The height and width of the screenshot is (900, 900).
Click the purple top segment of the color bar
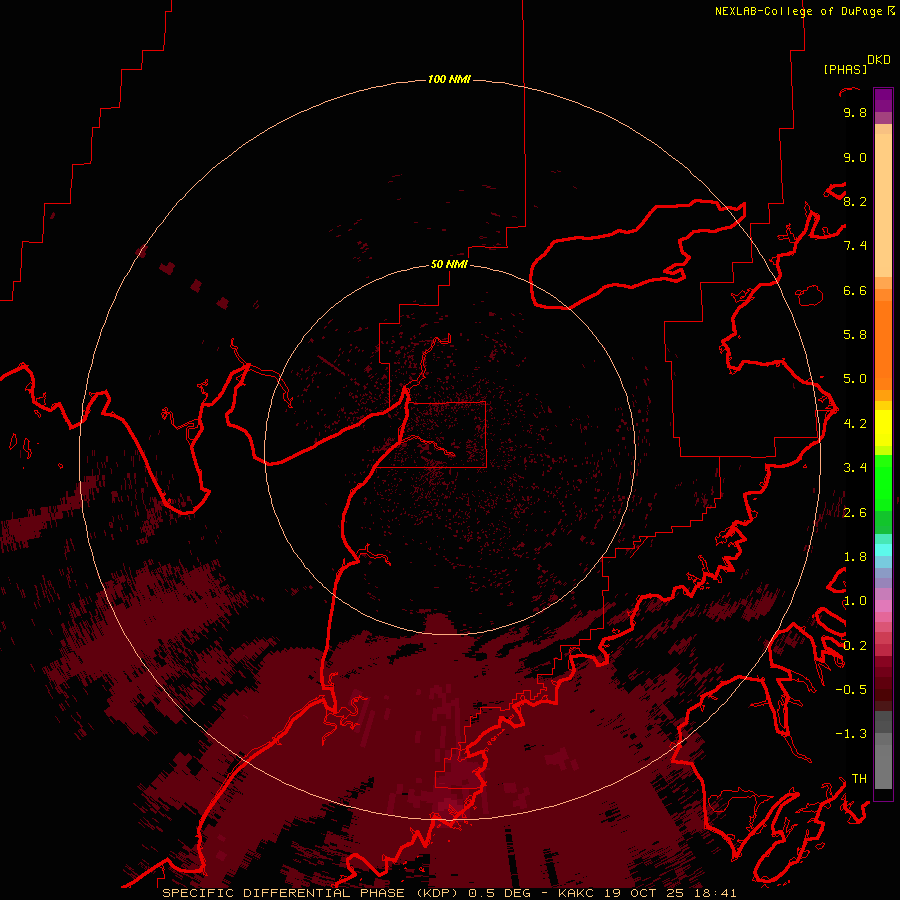click(x=883, y=100)
